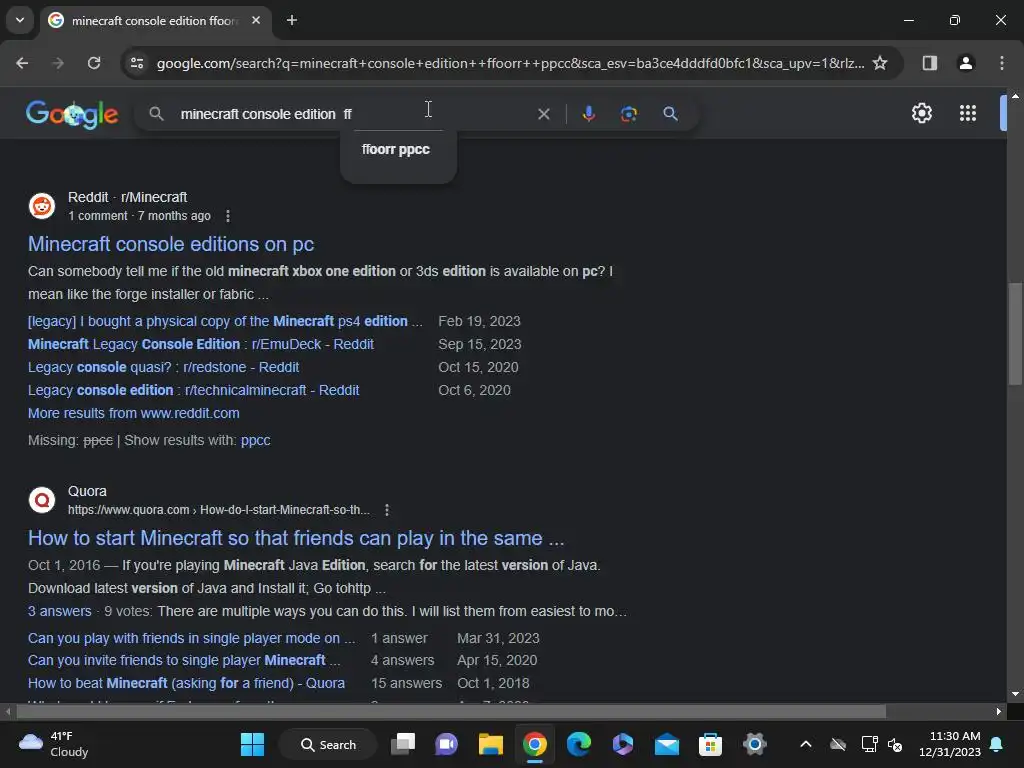Open 'Can you play with friends in single player' link
This screenshot has width=1024, height=768.
tap(191, 638)
